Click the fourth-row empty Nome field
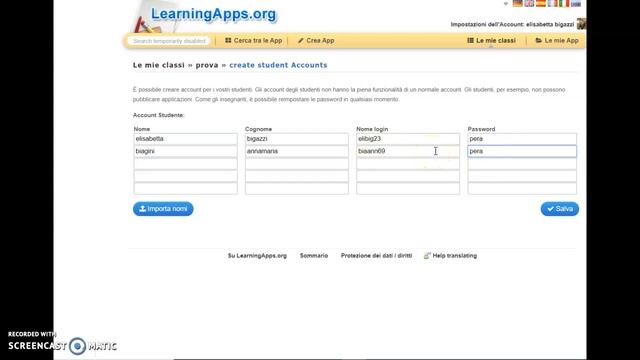 click(185, 176)
